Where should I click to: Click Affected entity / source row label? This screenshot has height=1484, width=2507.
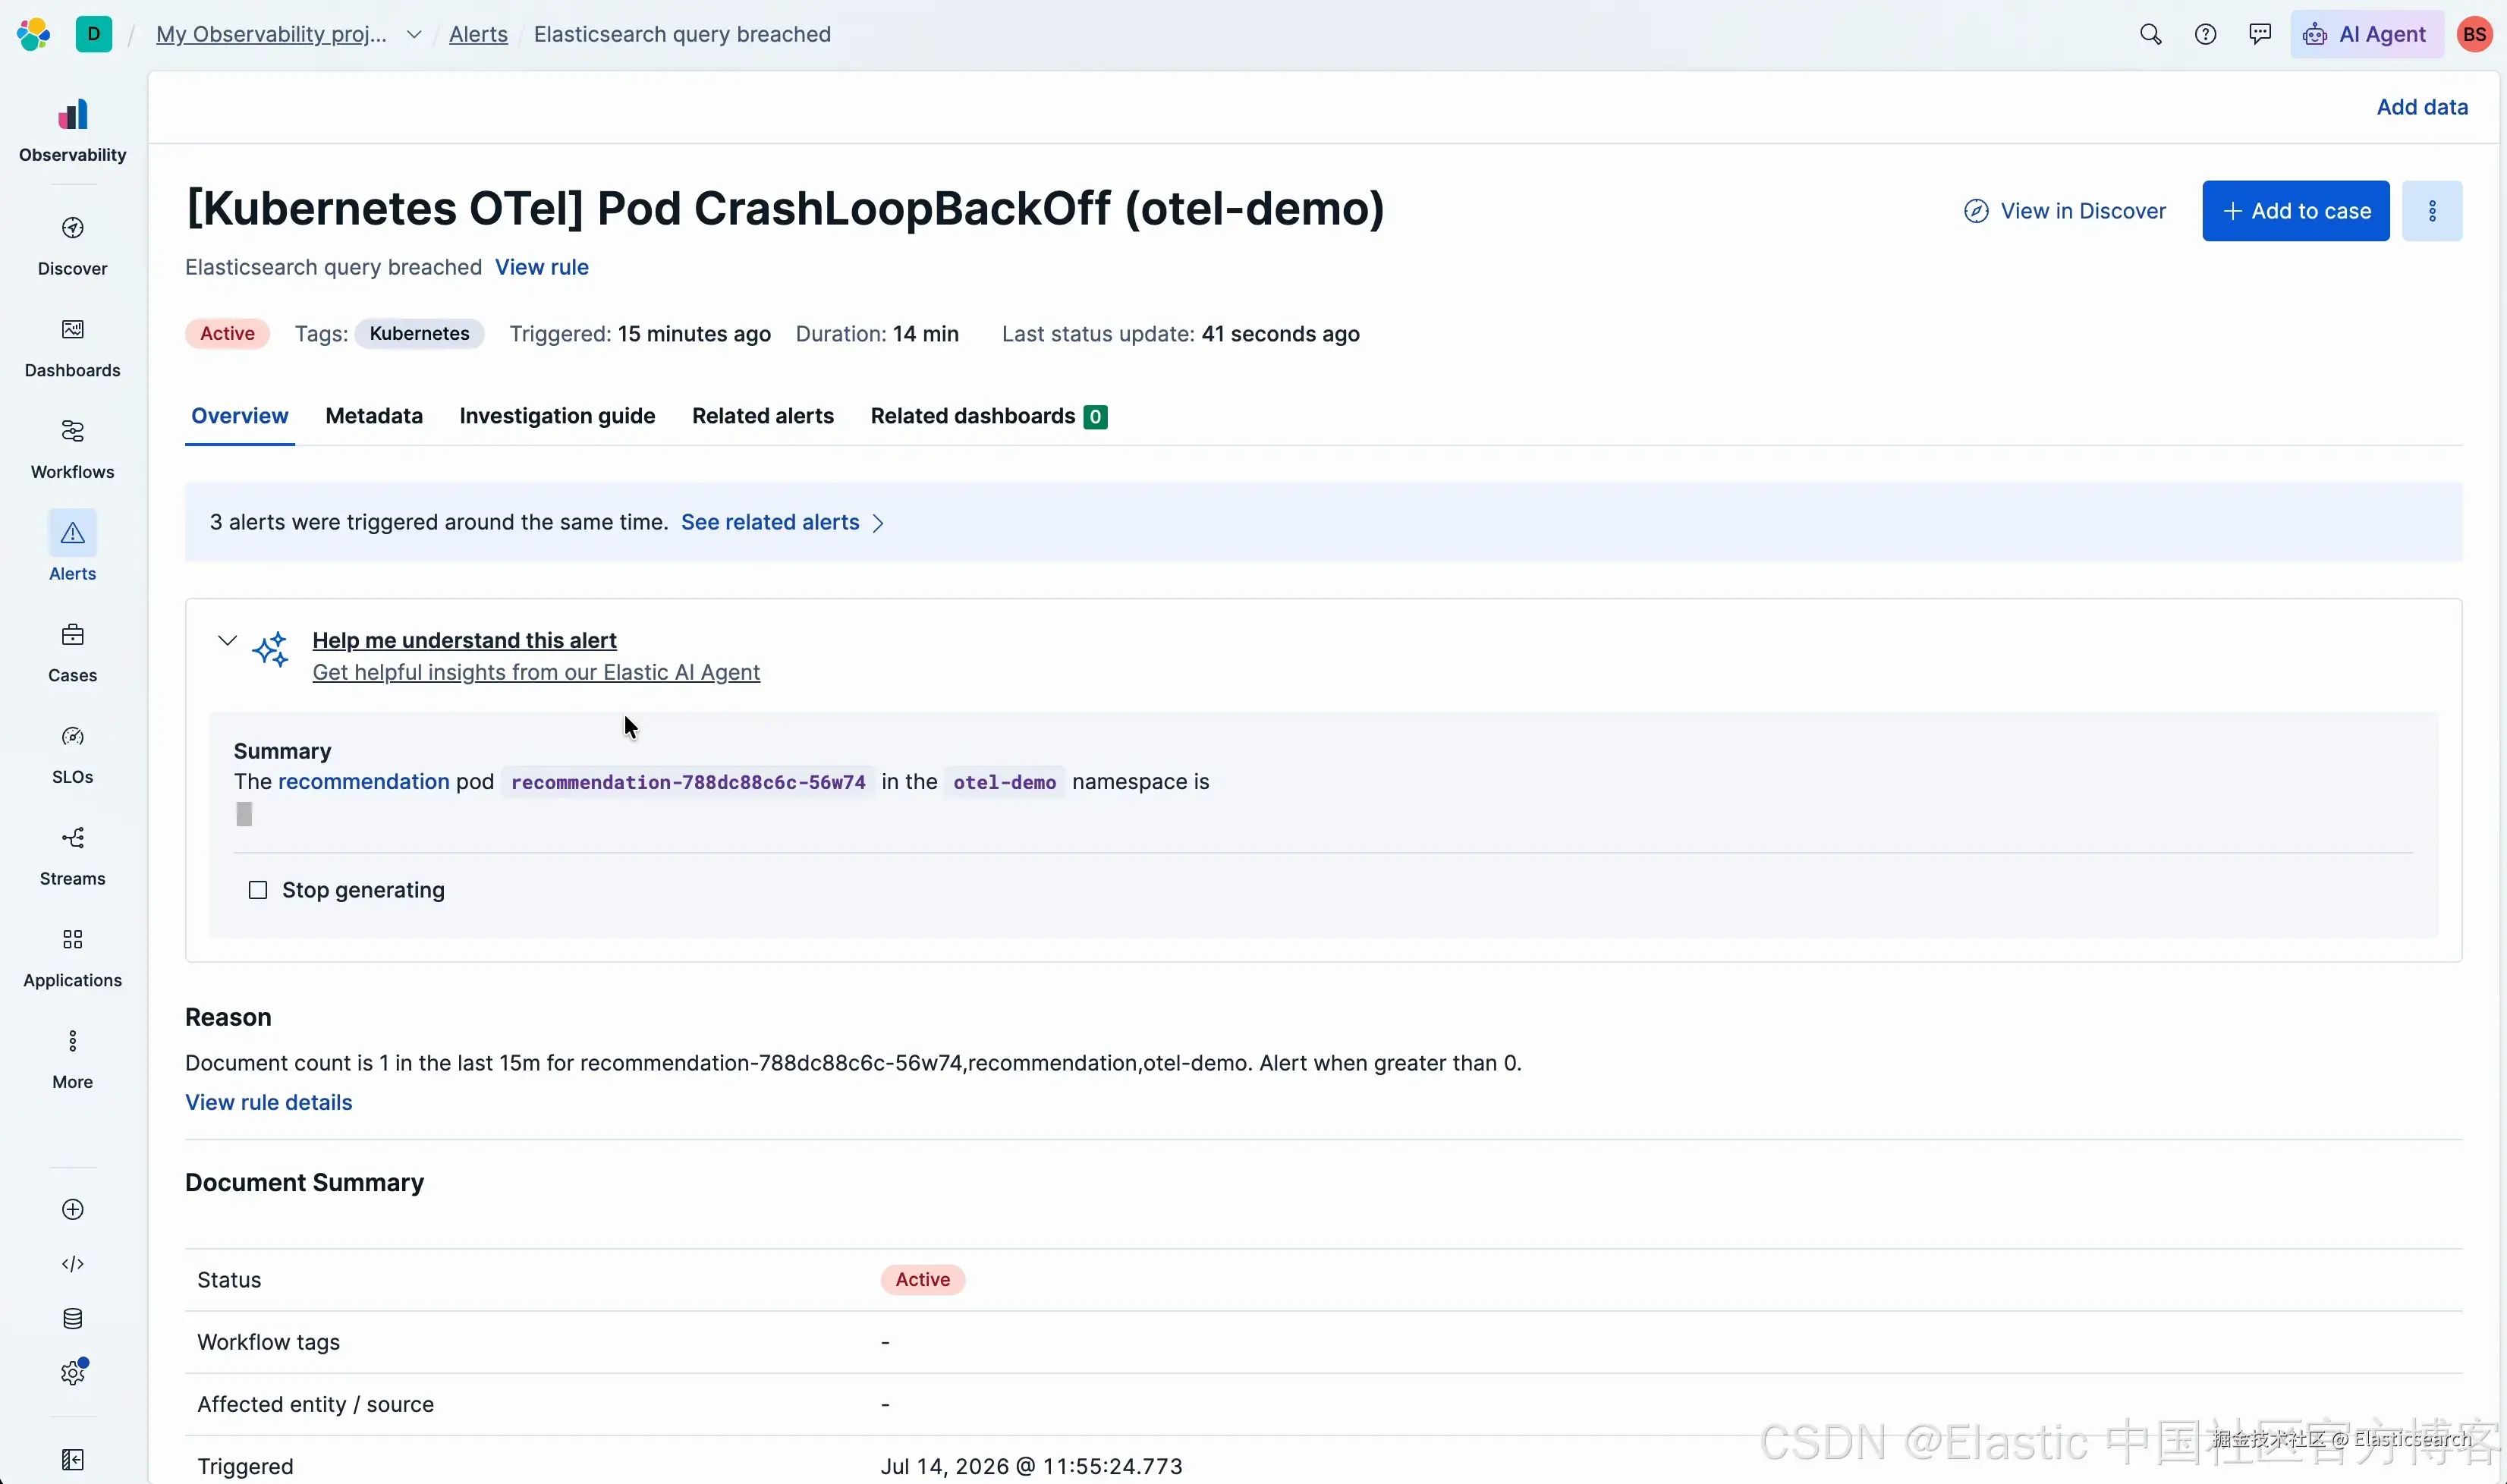[315, 1404]
